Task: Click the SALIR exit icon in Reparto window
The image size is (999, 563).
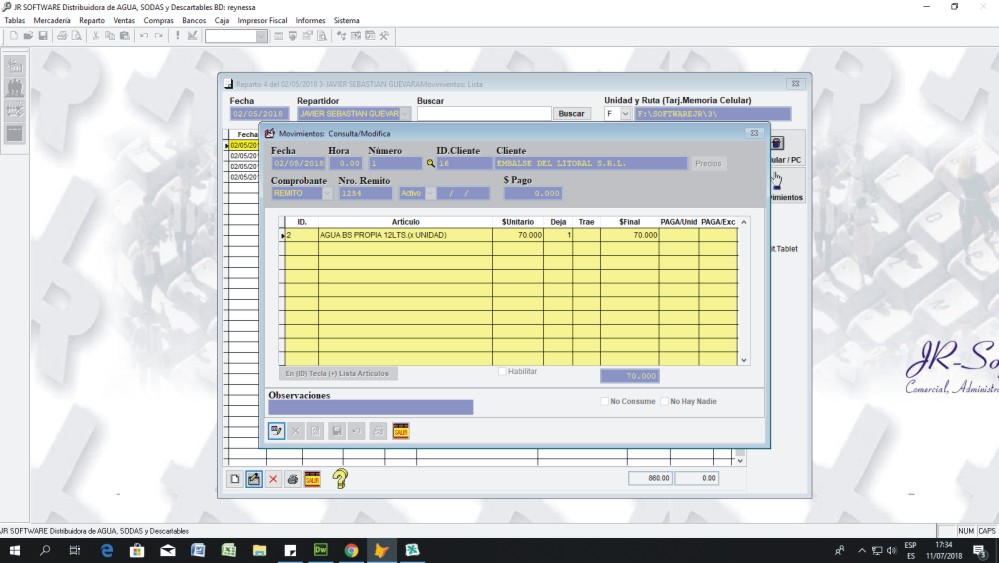Action: coord(312,479)
